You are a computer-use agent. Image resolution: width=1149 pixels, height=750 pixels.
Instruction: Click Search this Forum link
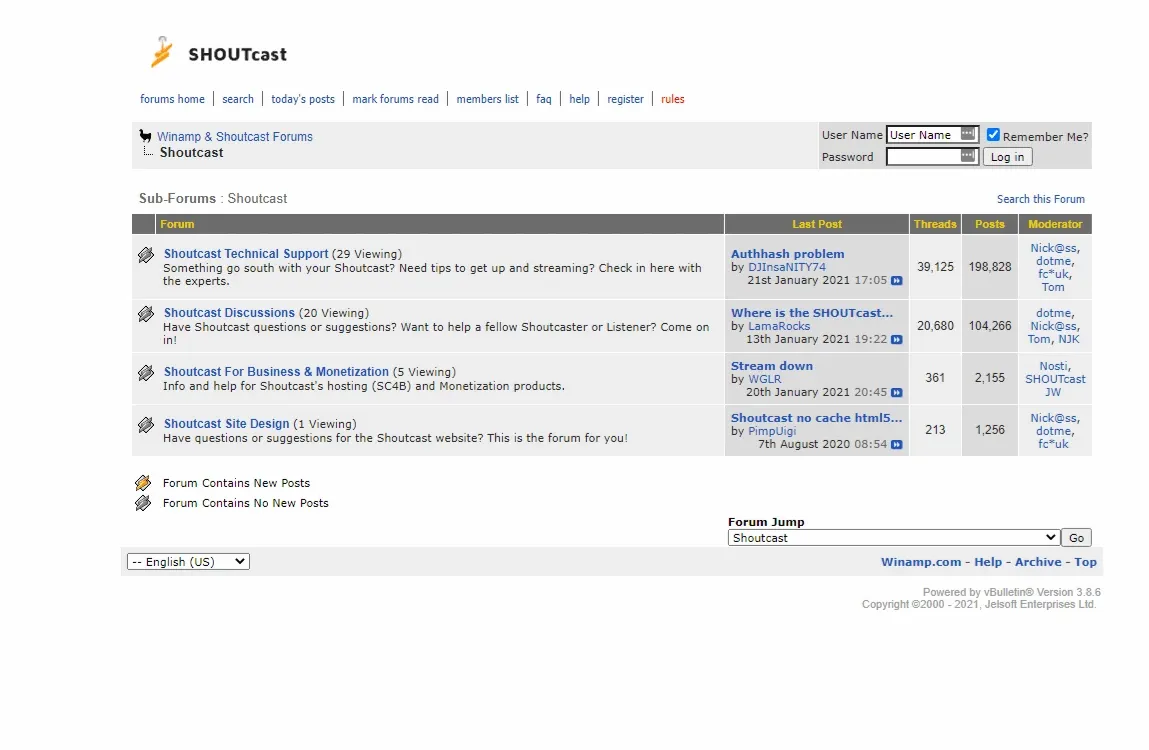click(1041, 199)
